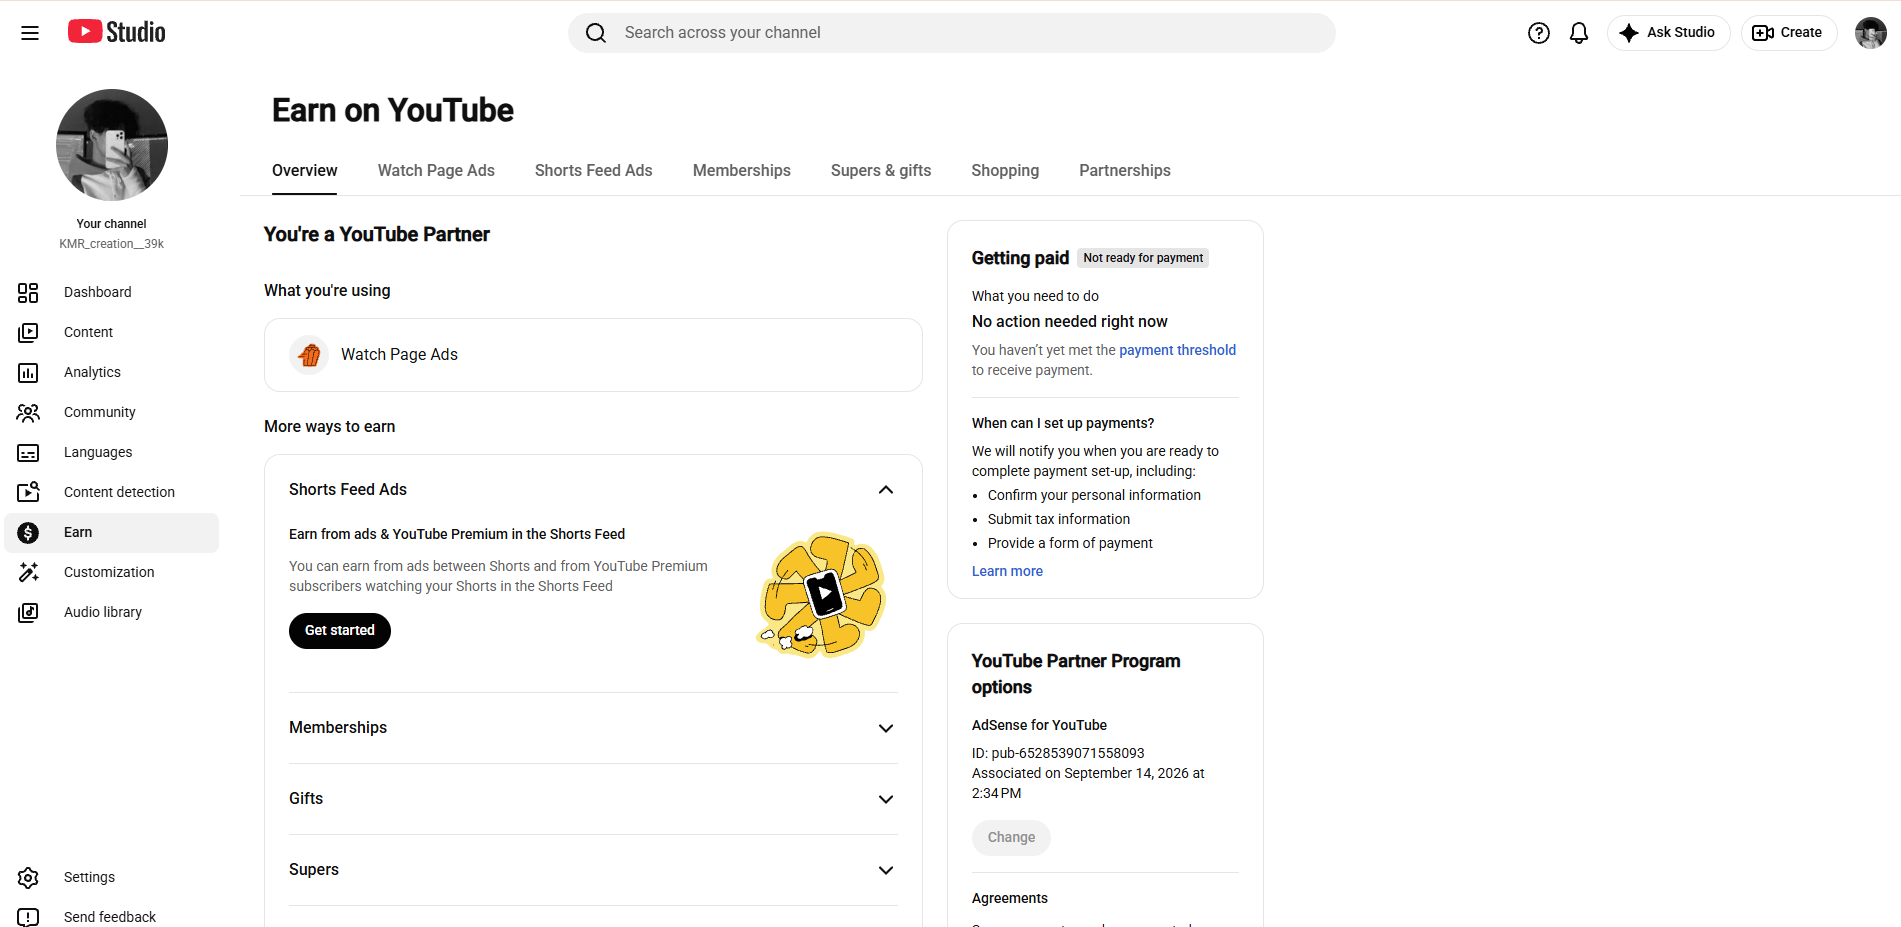The height and width of the screenshot is (927, 1901).
Task: Click the AdSense Change button
Action: 1011,838
